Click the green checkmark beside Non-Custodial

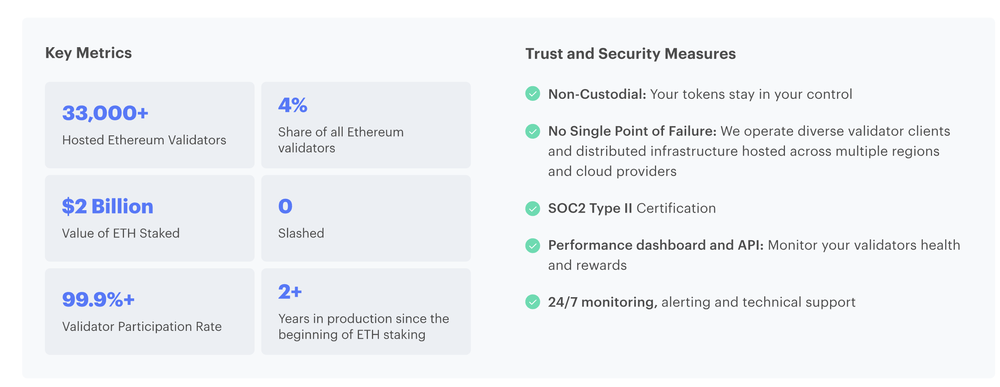533,94
